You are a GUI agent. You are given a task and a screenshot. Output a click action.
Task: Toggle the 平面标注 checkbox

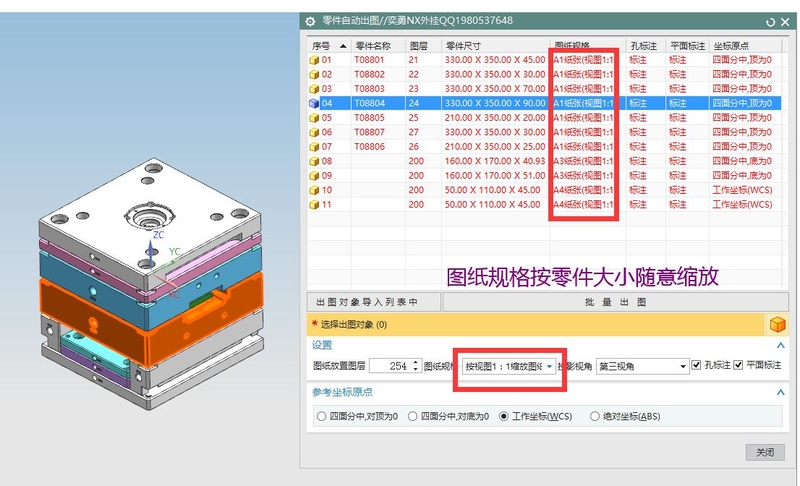pos(738,365)
